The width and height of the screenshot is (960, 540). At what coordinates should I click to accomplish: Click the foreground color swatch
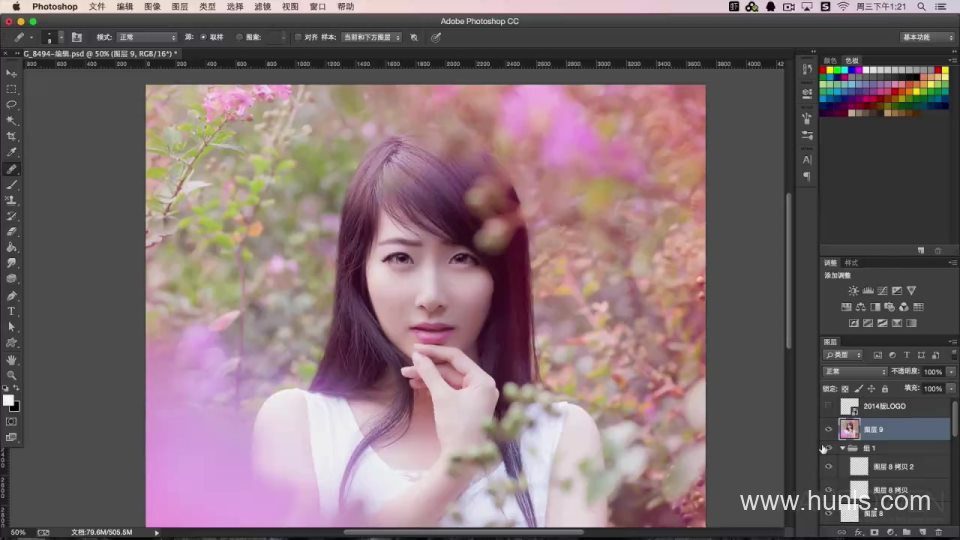pos(8,400)
